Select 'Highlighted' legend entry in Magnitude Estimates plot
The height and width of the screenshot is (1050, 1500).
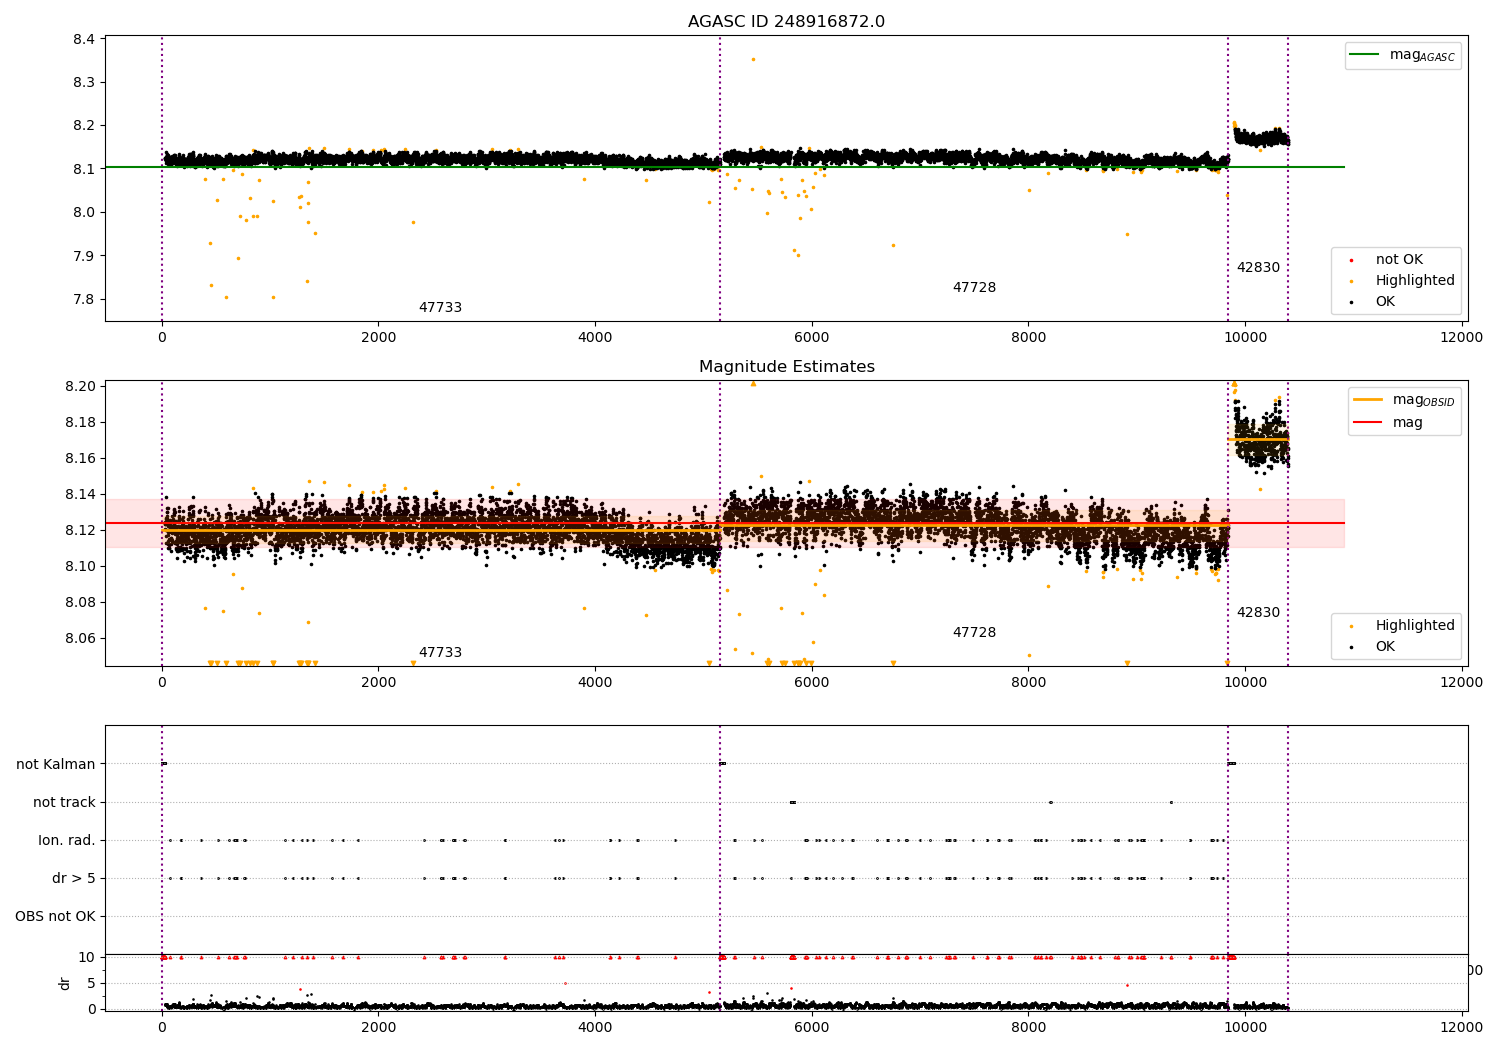point(1415,626)
